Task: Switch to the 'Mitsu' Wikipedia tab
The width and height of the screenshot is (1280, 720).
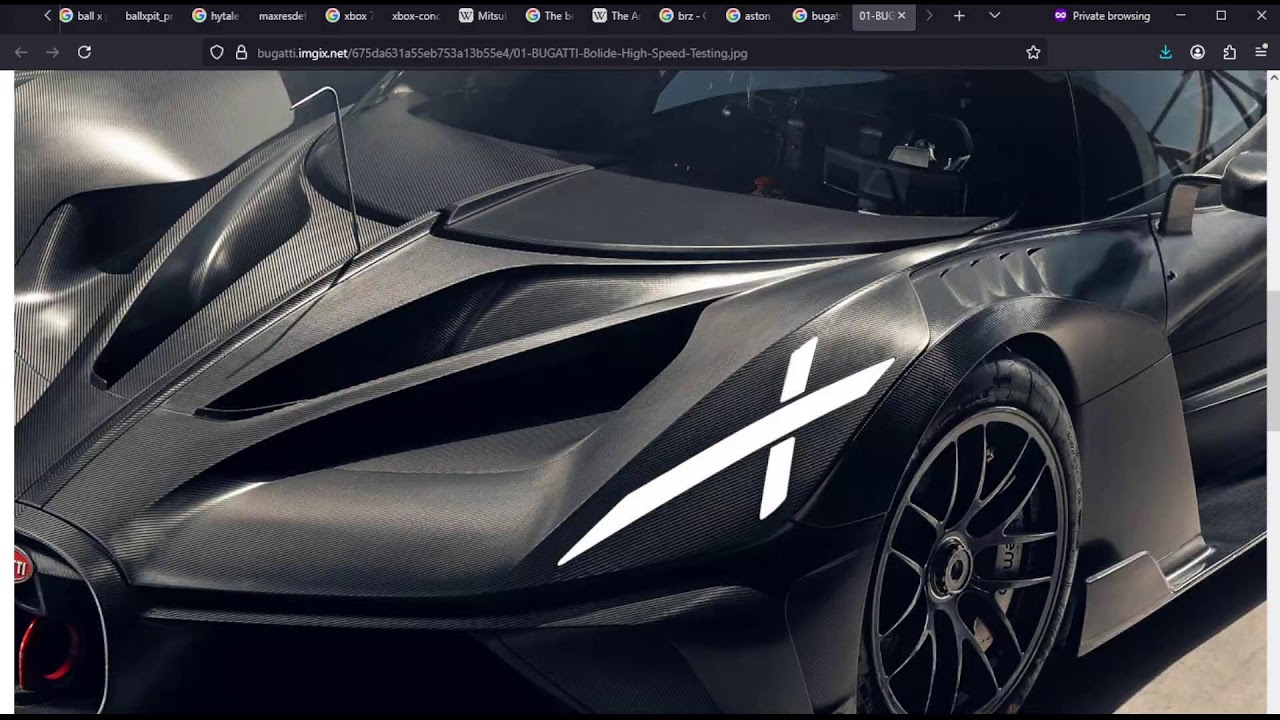Action: [x=482, y=16]
